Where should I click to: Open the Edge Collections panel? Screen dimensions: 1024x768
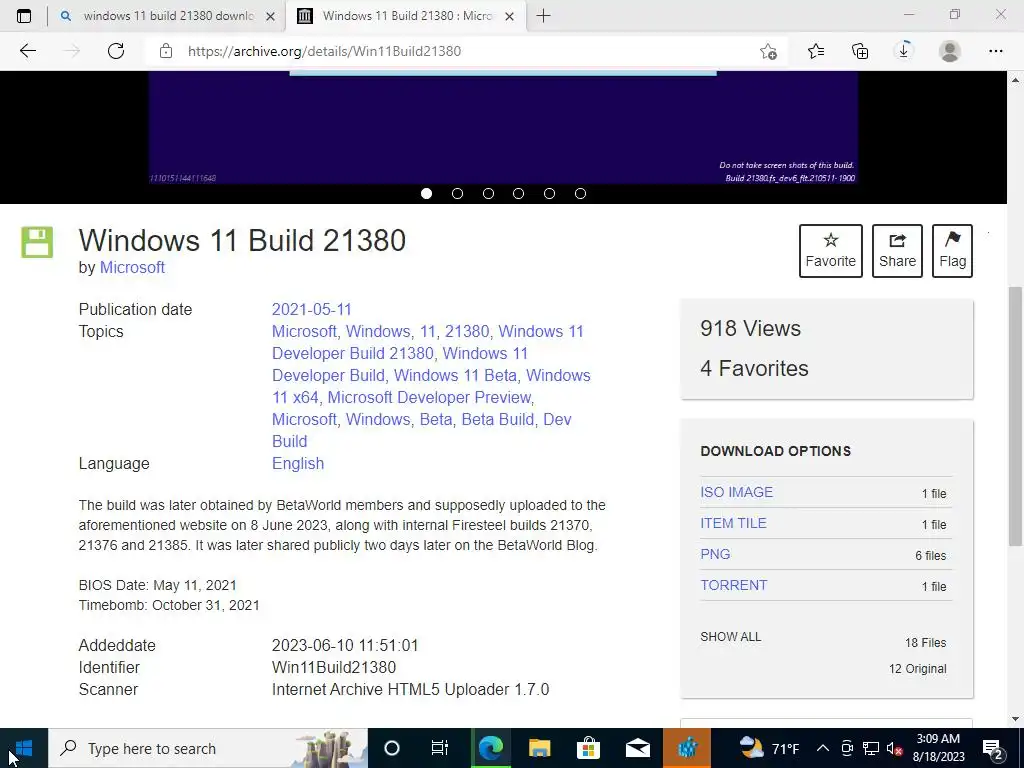860,51
